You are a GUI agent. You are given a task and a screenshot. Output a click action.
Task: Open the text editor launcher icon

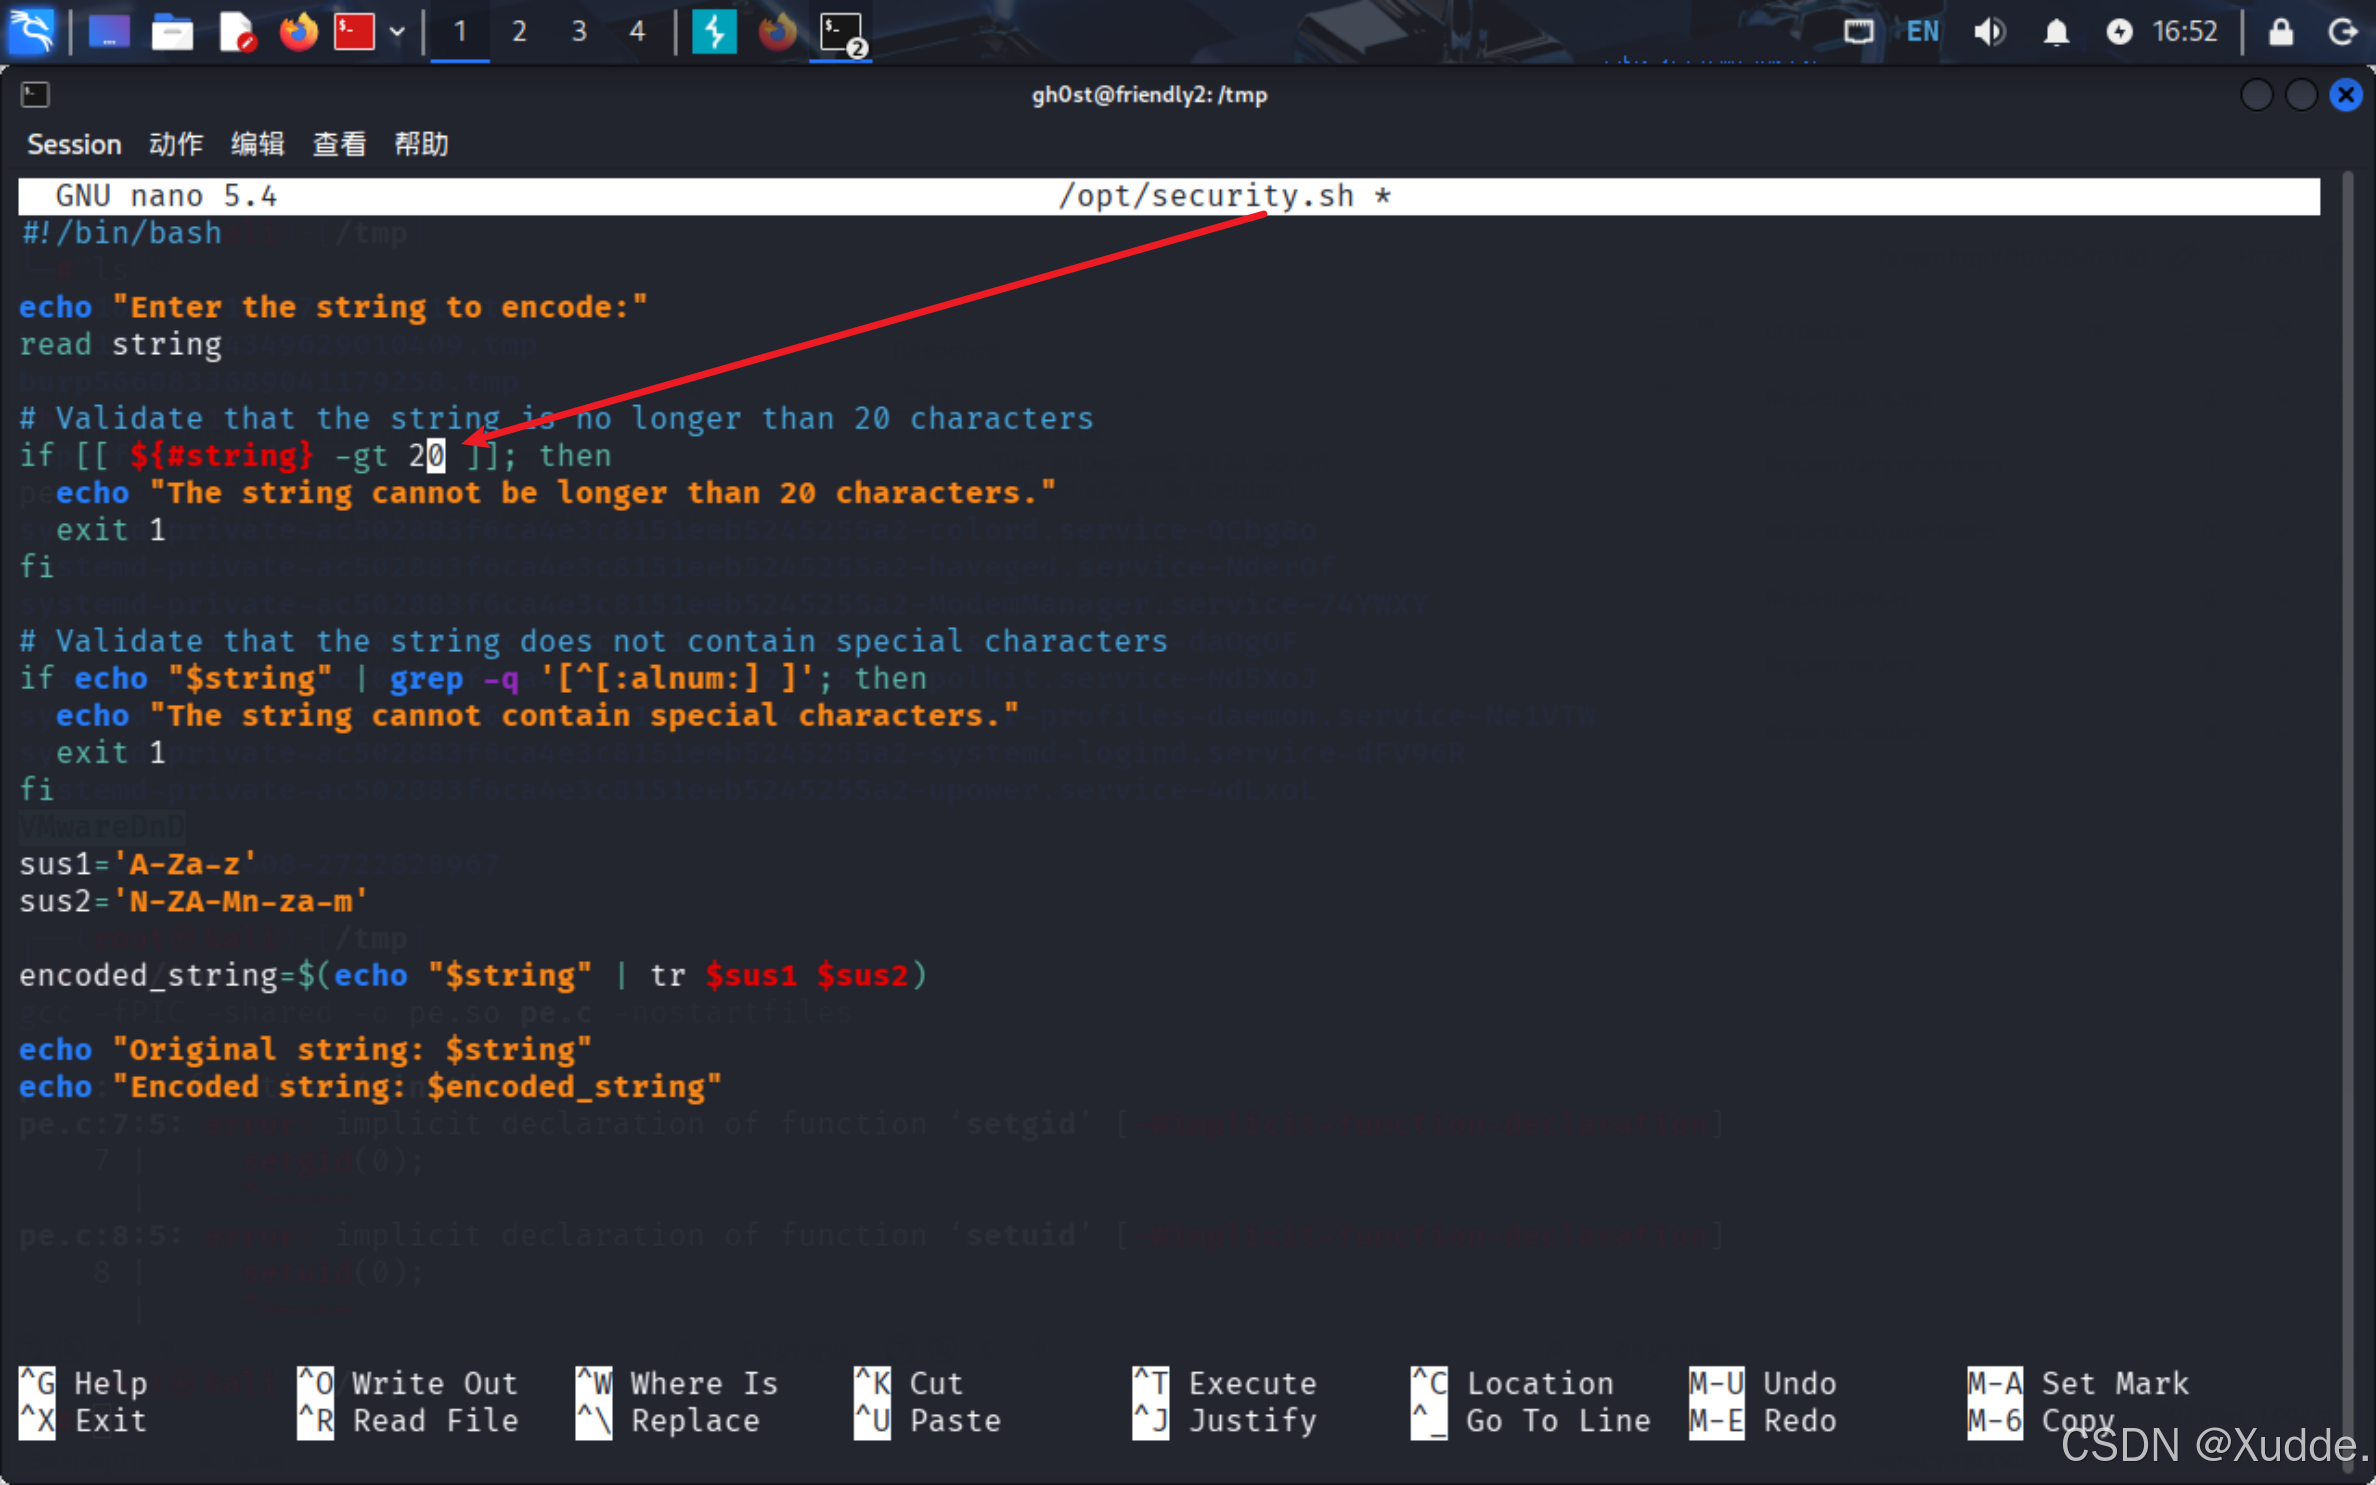(x=236, y=32)
